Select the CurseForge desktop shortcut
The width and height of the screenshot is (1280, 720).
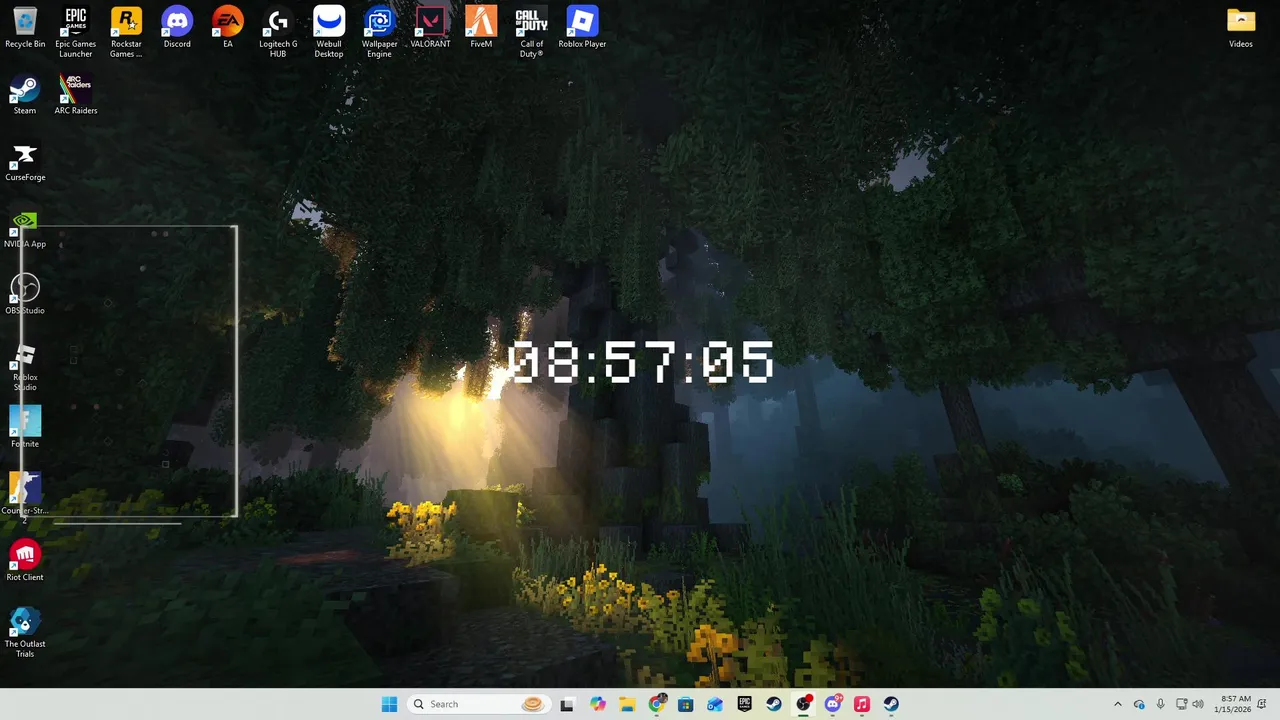click(x=25, y=162)
